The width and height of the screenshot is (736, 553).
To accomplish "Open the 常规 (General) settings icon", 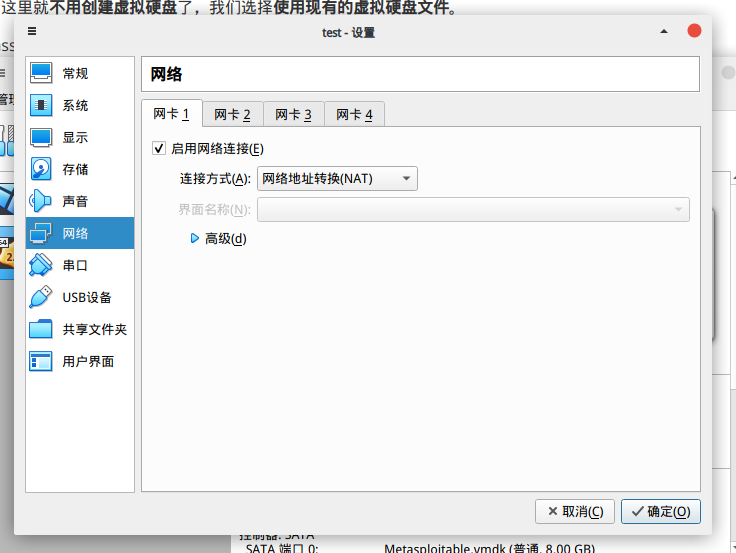I will point(41,73).
